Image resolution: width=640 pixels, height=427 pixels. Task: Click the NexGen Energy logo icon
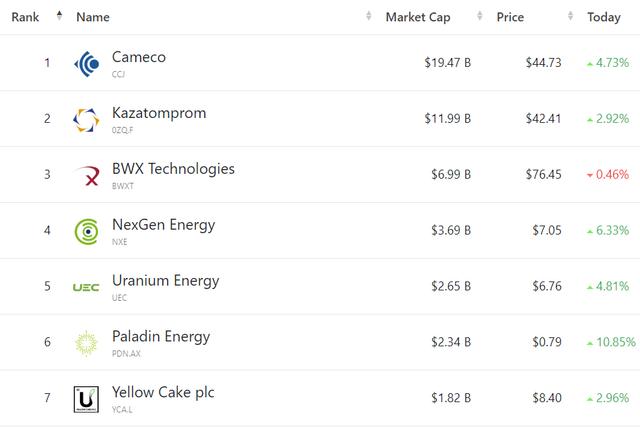[x=87, y=232]
